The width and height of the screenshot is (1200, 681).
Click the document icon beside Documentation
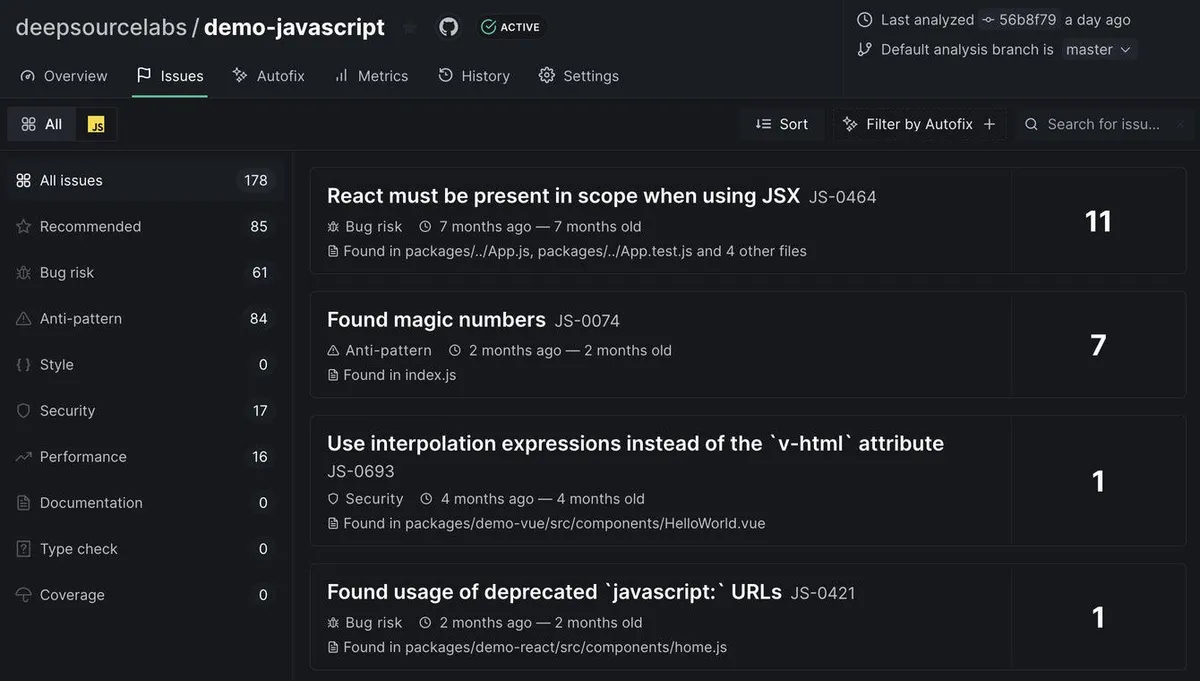click(24, 502)
